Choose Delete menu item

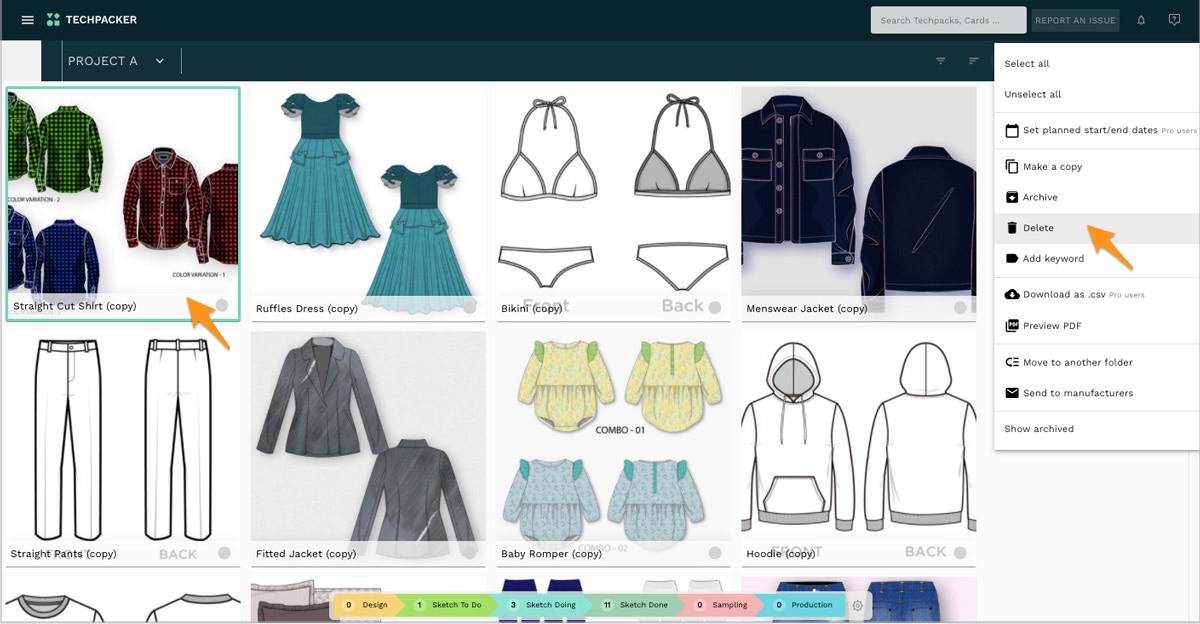pyautogui.click(x=1097, y=228)
